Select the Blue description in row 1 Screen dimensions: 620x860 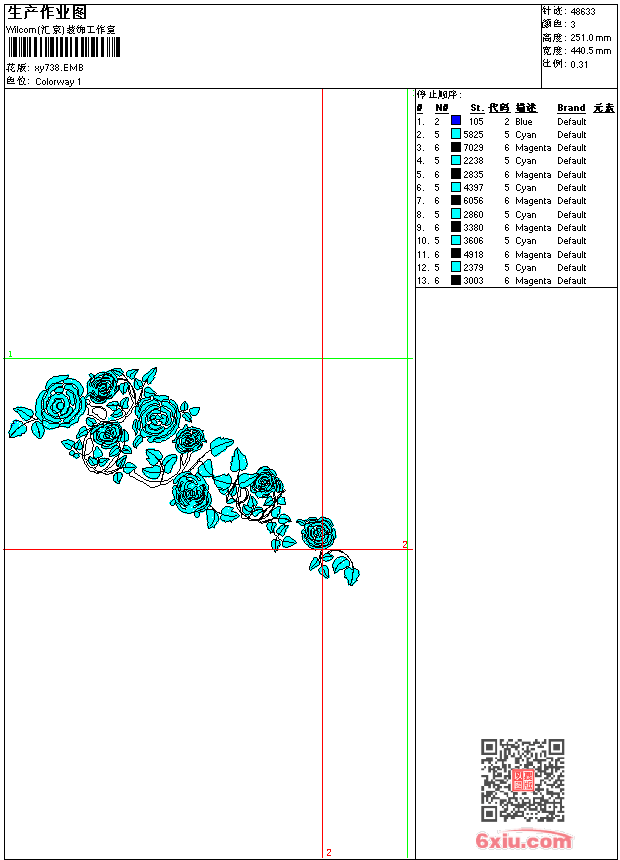(523, 122)
